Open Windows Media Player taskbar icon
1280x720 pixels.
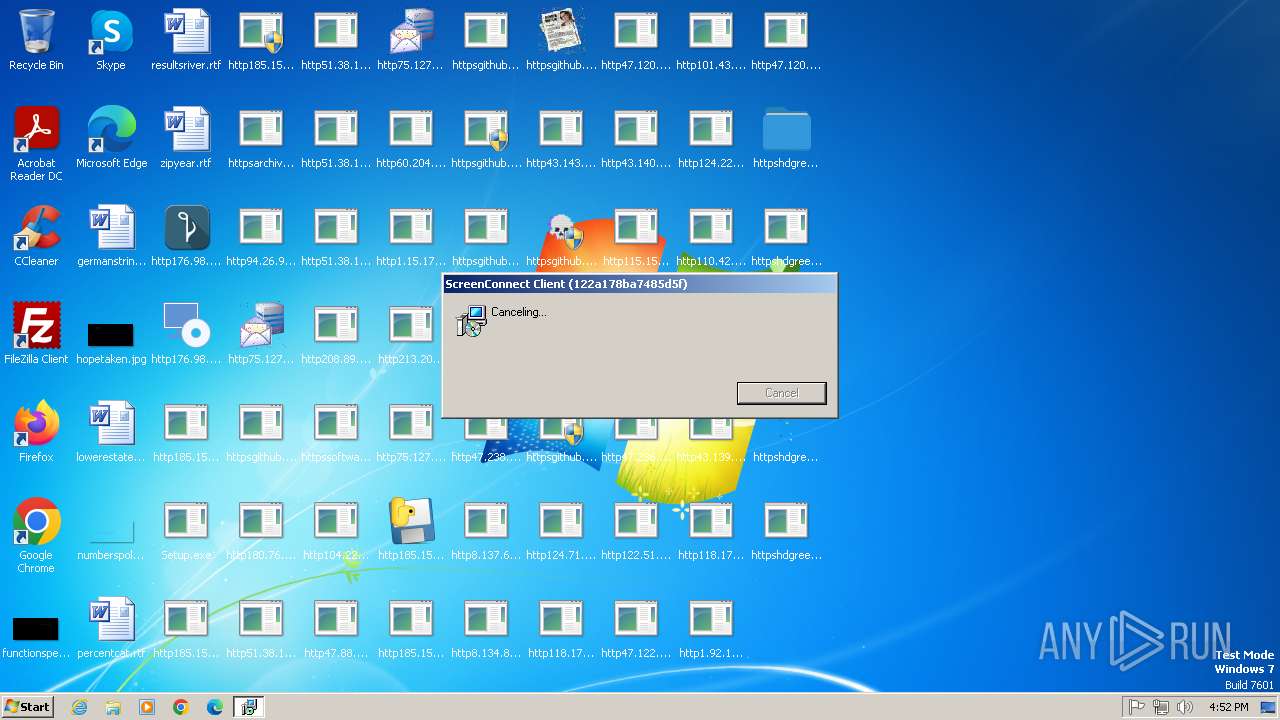coord(147,707)
